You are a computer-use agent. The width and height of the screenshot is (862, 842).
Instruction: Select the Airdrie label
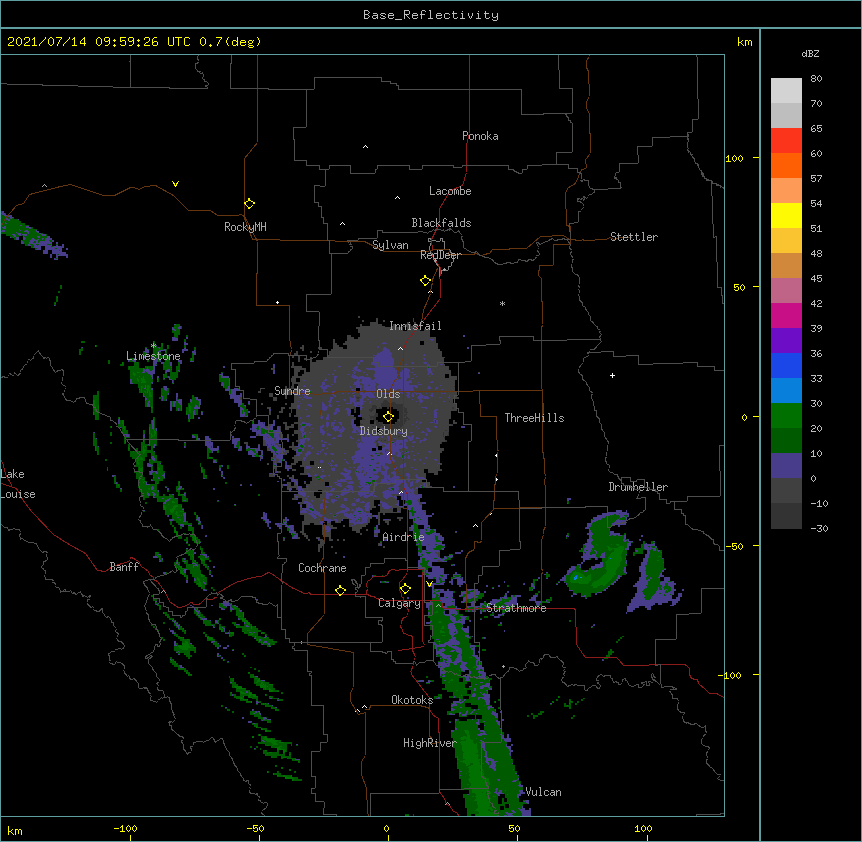click(404, 537)
